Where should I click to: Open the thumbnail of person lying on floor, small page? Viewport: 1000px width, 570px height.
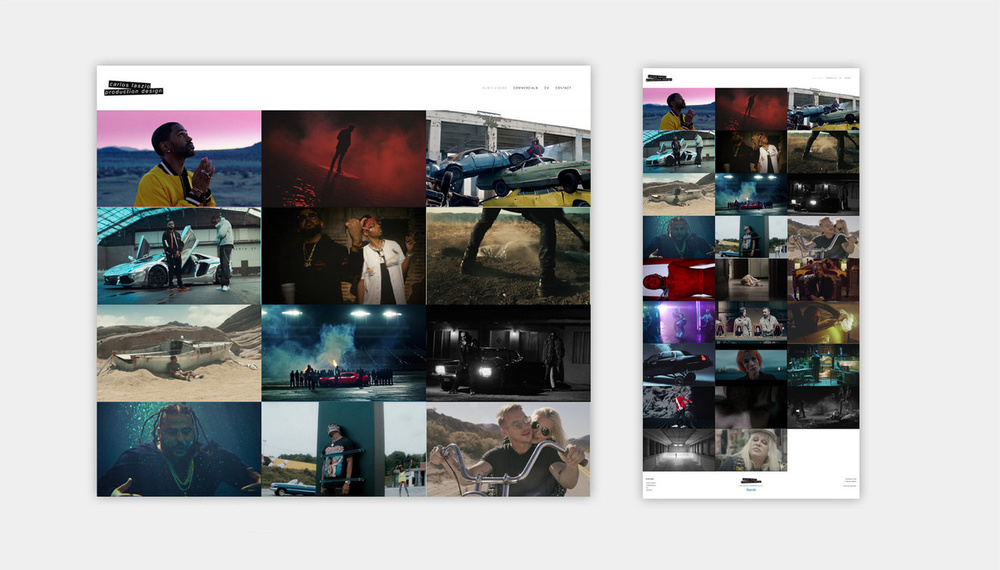coord(751,280)
